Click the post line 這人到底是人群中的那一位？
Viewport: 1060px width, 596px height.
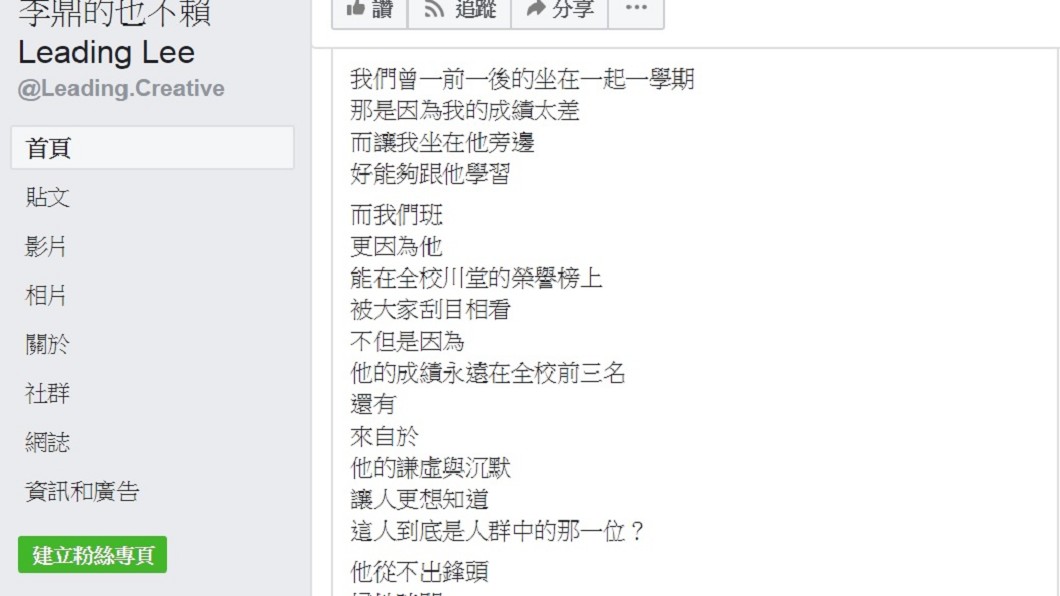coord(498,531)
